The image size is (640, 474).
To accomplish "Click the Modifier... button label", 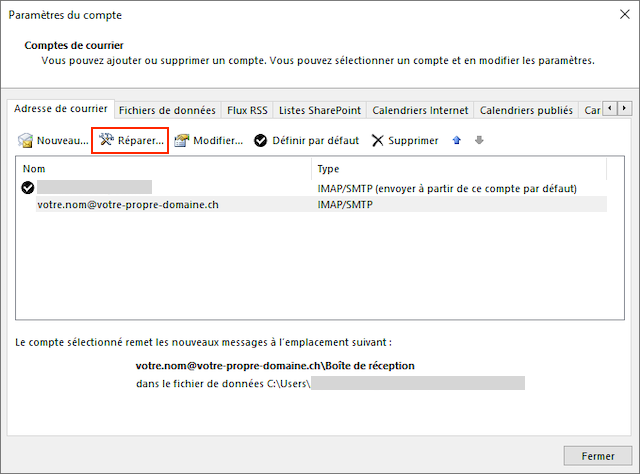I will point(218,140).
